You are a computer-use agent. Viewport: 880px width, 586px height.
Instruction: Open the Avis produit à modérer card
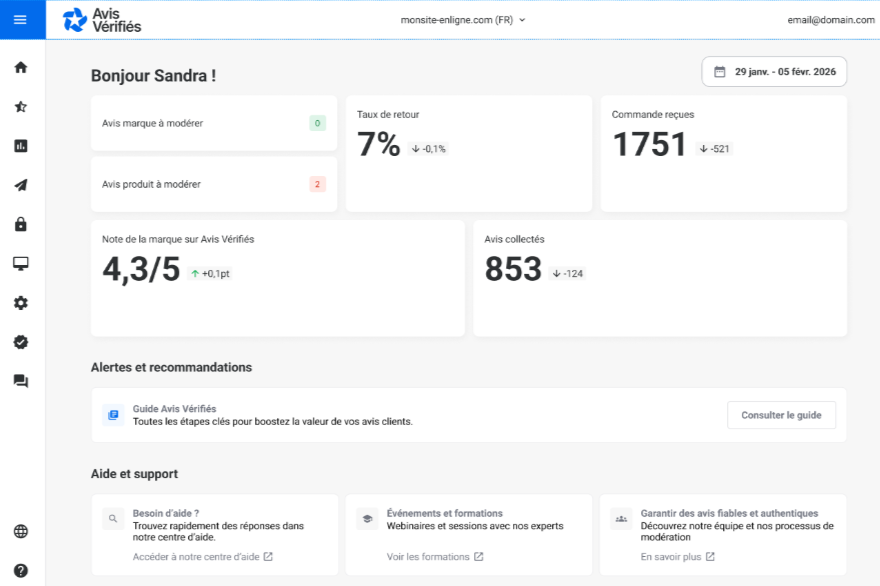(x=213, y=184)
